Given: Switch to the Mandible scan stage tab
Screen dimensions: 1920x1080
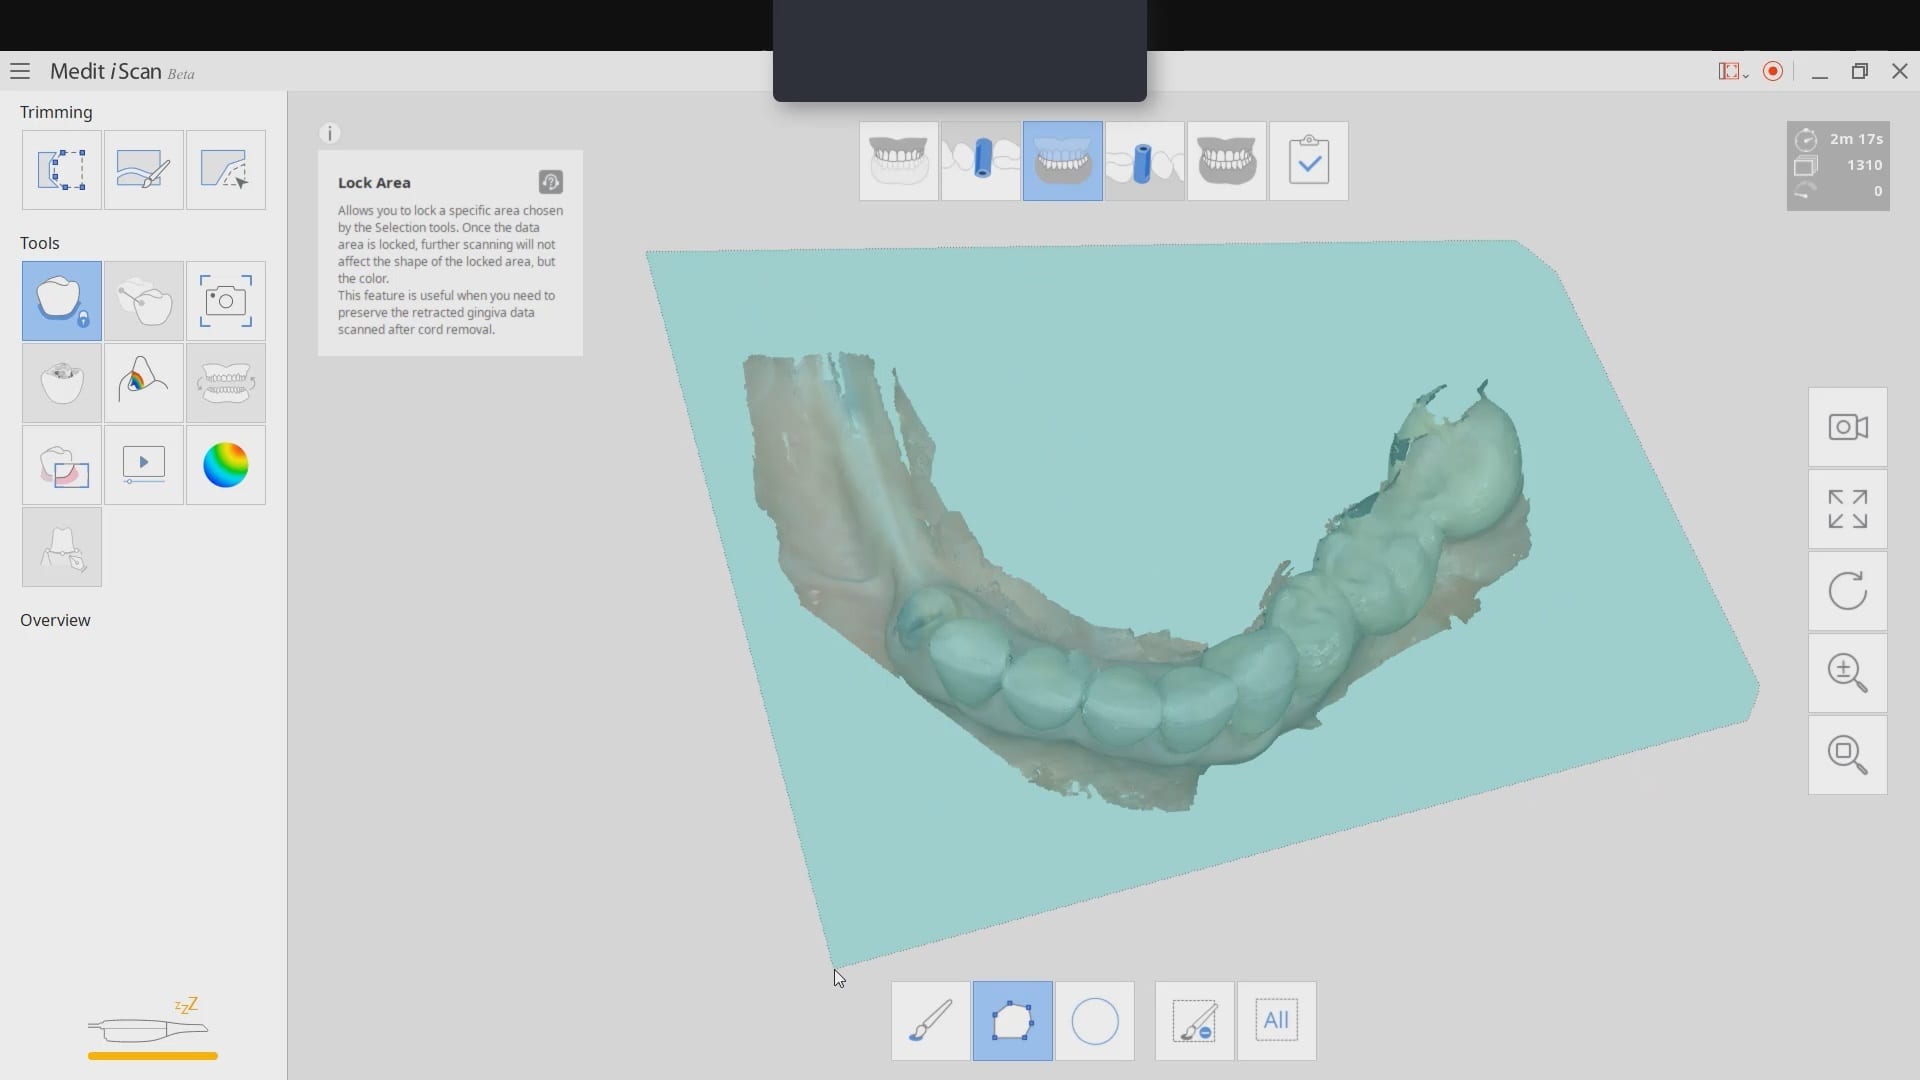Looking at the screenshot, I should 1063,161.
